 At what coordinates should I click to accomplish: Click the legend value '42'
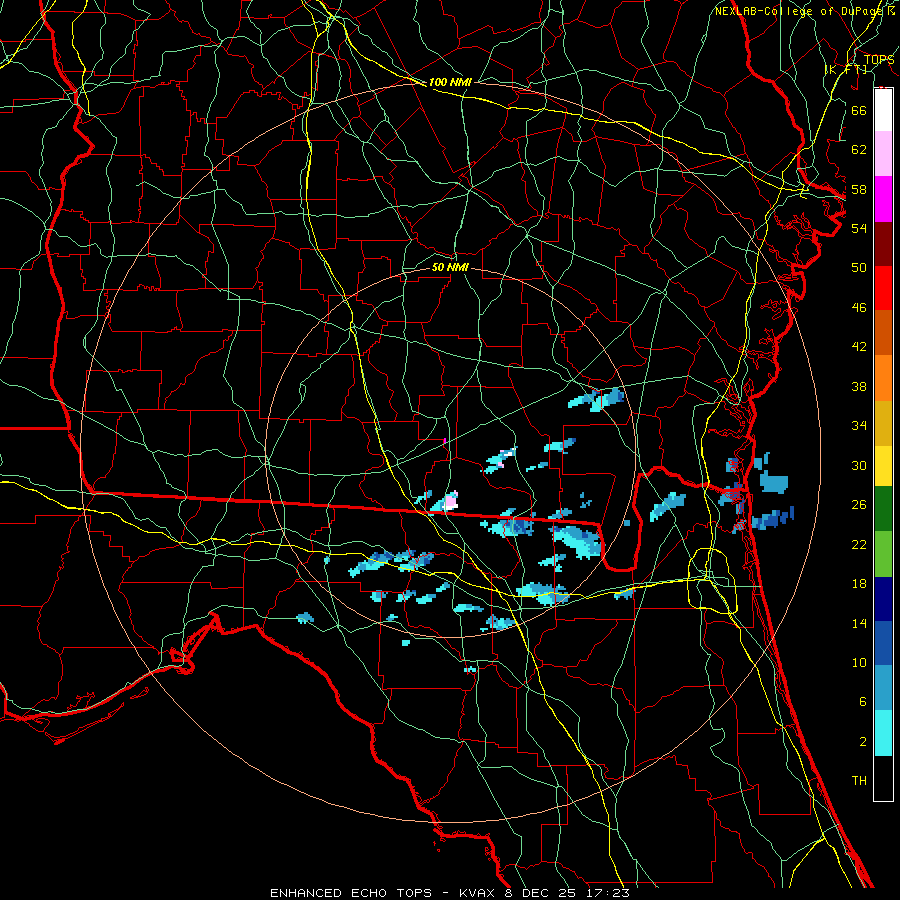pos(859,346)
